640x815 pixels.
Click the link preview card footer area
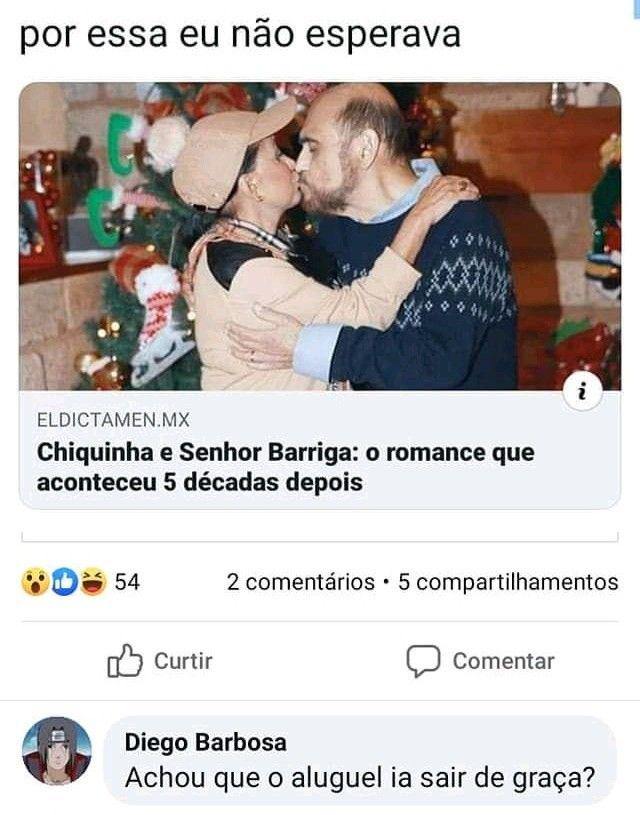click(320, 450)
